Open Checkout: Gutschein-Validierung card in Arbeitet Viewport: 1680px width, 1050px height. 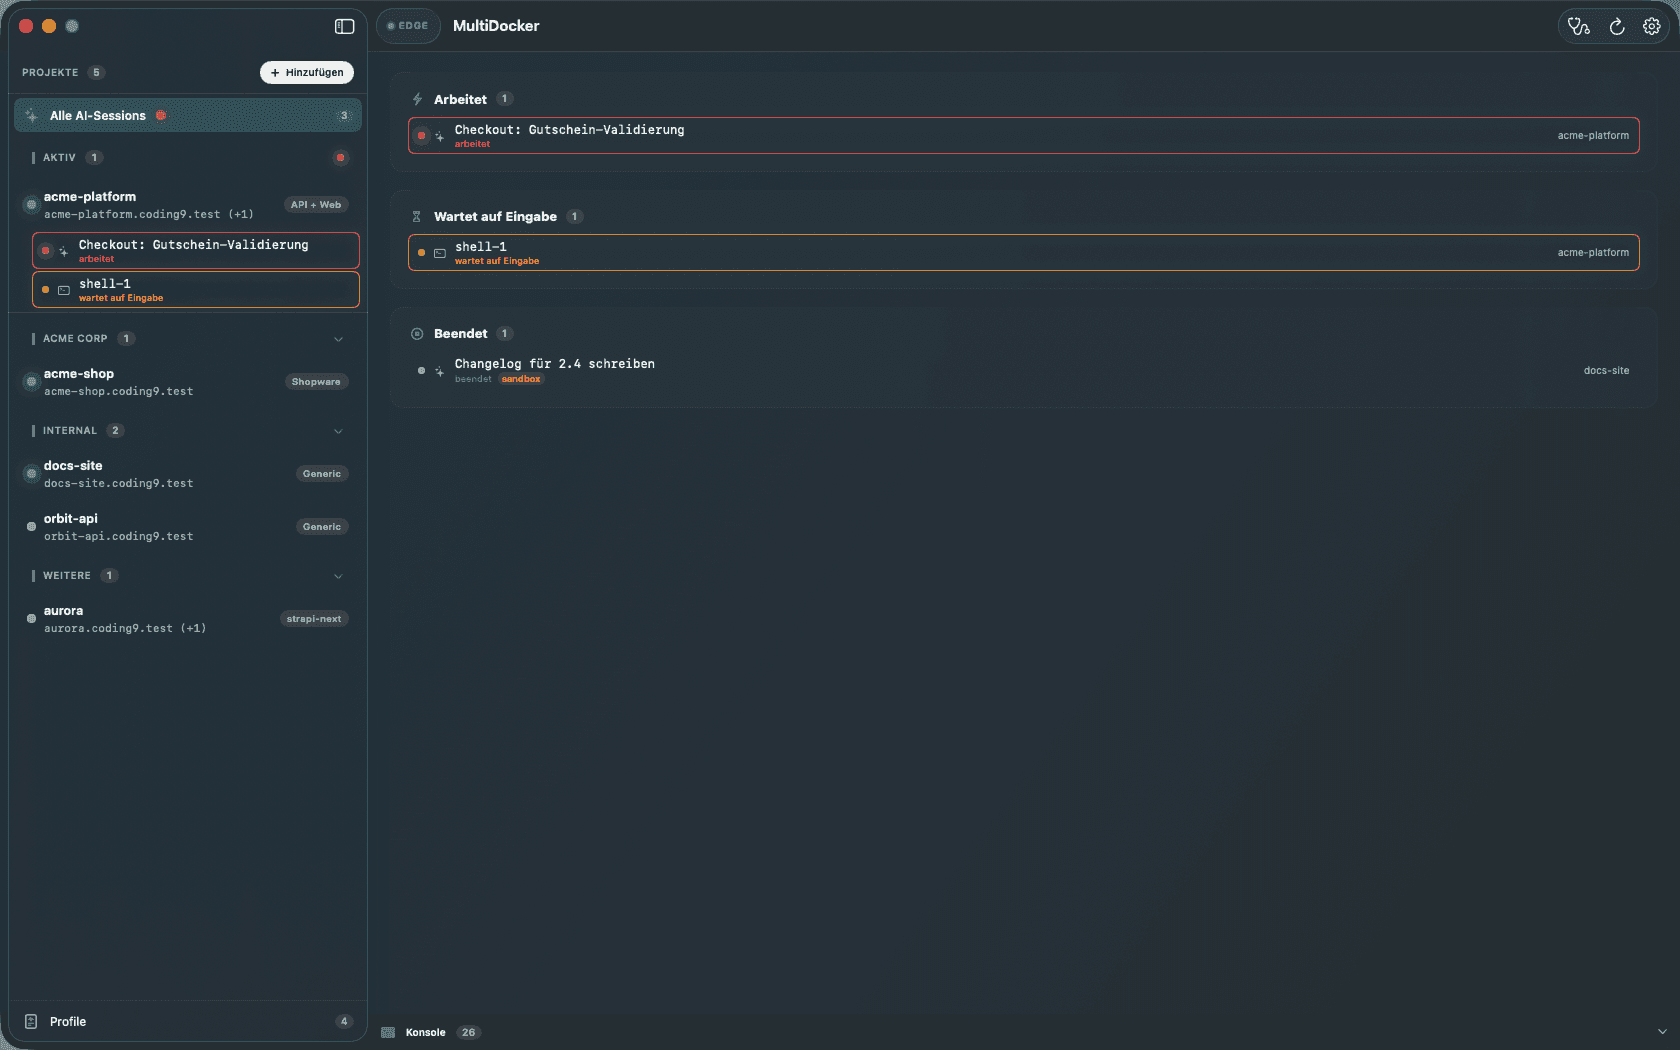pyautogui.click(x=1024, y=136)
